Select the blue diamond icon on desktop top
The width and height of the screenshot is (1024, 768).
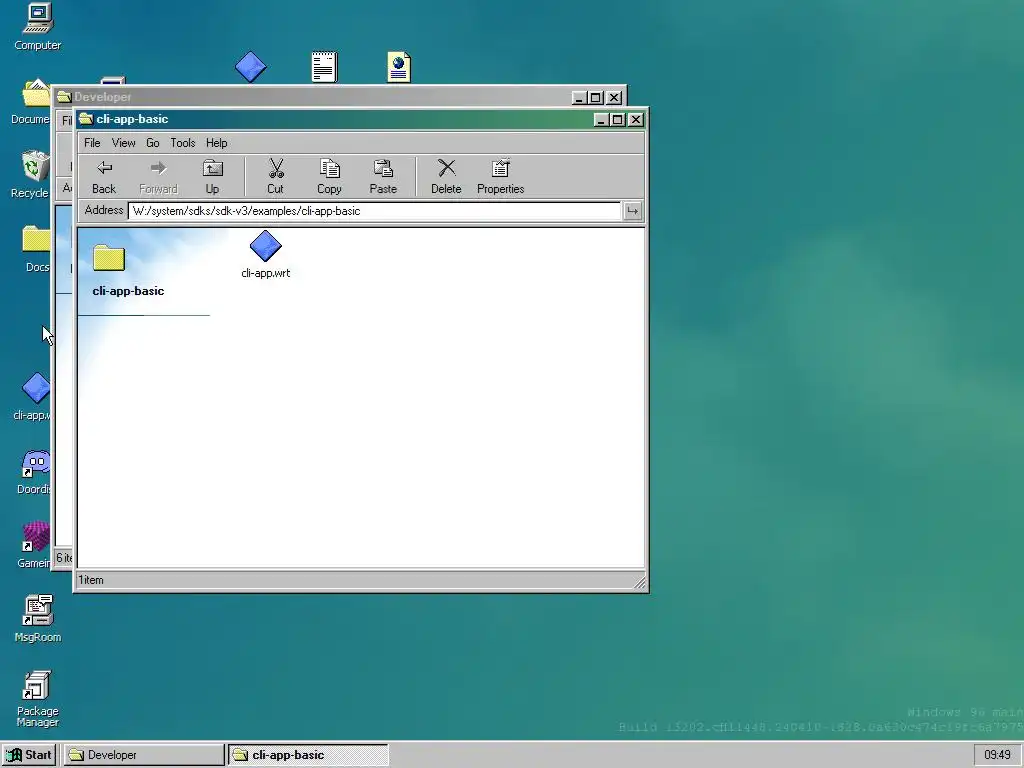tap(251, 67)
